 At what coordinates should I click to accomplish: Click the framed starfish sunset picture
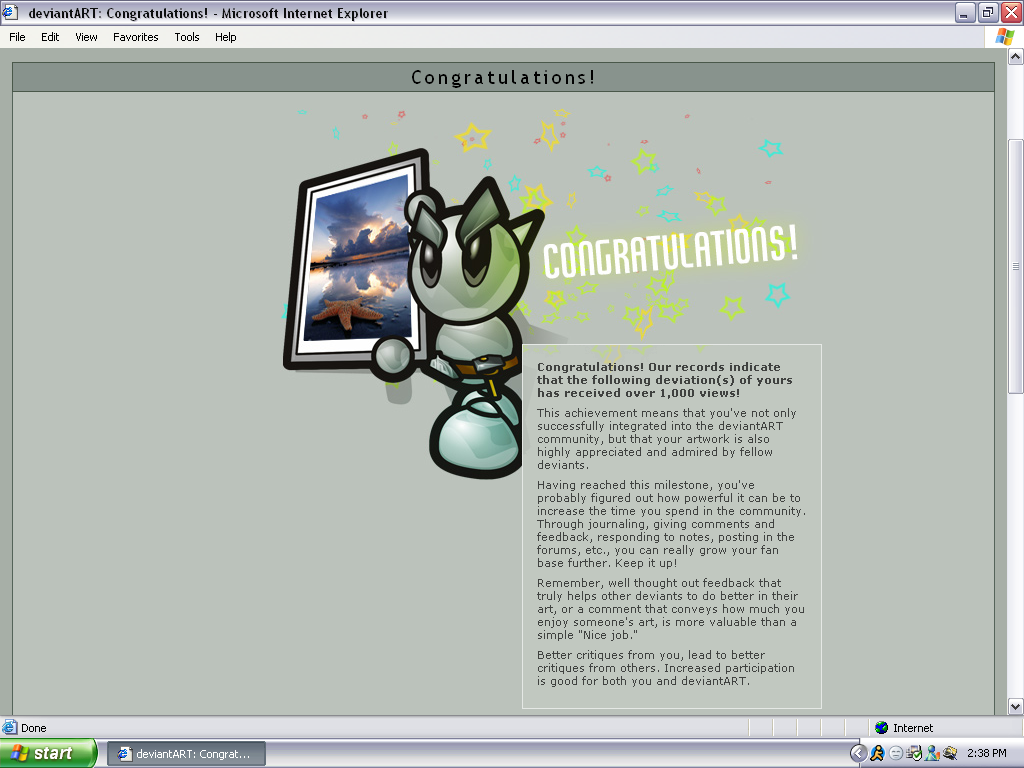[358, 260]
